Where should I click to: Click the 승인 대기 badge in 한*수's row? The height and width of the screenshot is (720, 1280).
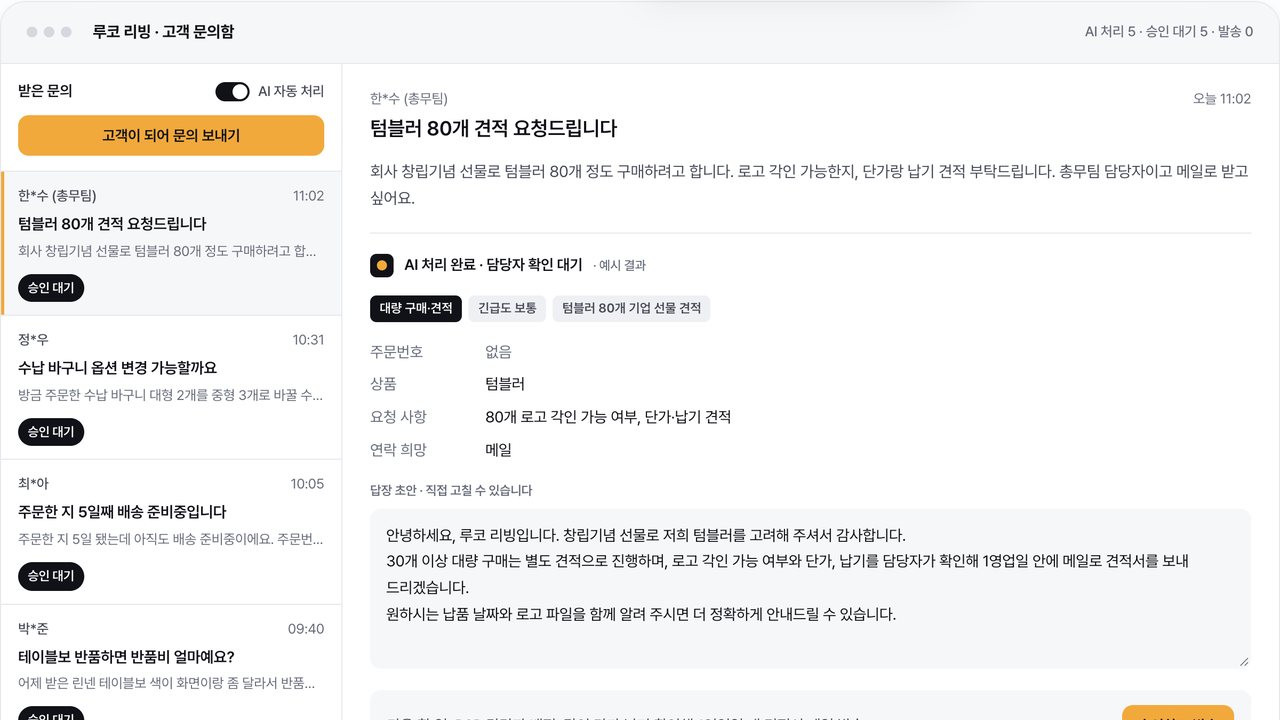click(x=51, y=288)
